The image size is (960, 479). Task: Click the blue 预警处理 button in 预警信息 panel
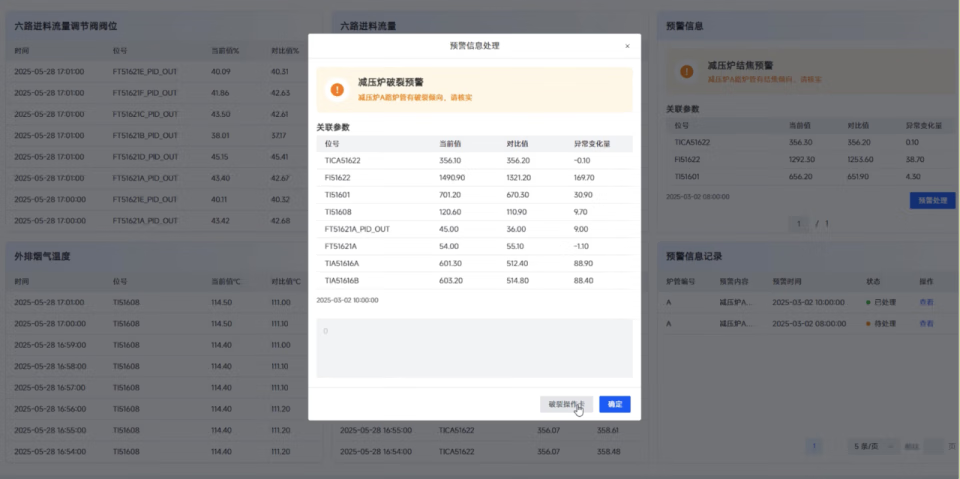tap(932, 200)
